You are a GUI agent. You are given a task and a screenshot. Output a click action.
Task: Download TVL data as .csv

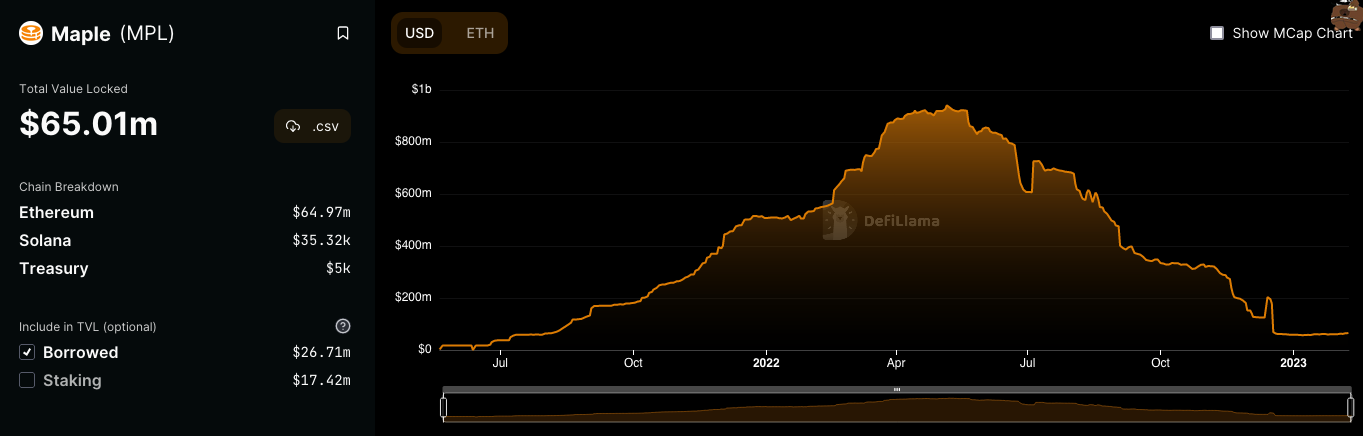pos(312,126)
